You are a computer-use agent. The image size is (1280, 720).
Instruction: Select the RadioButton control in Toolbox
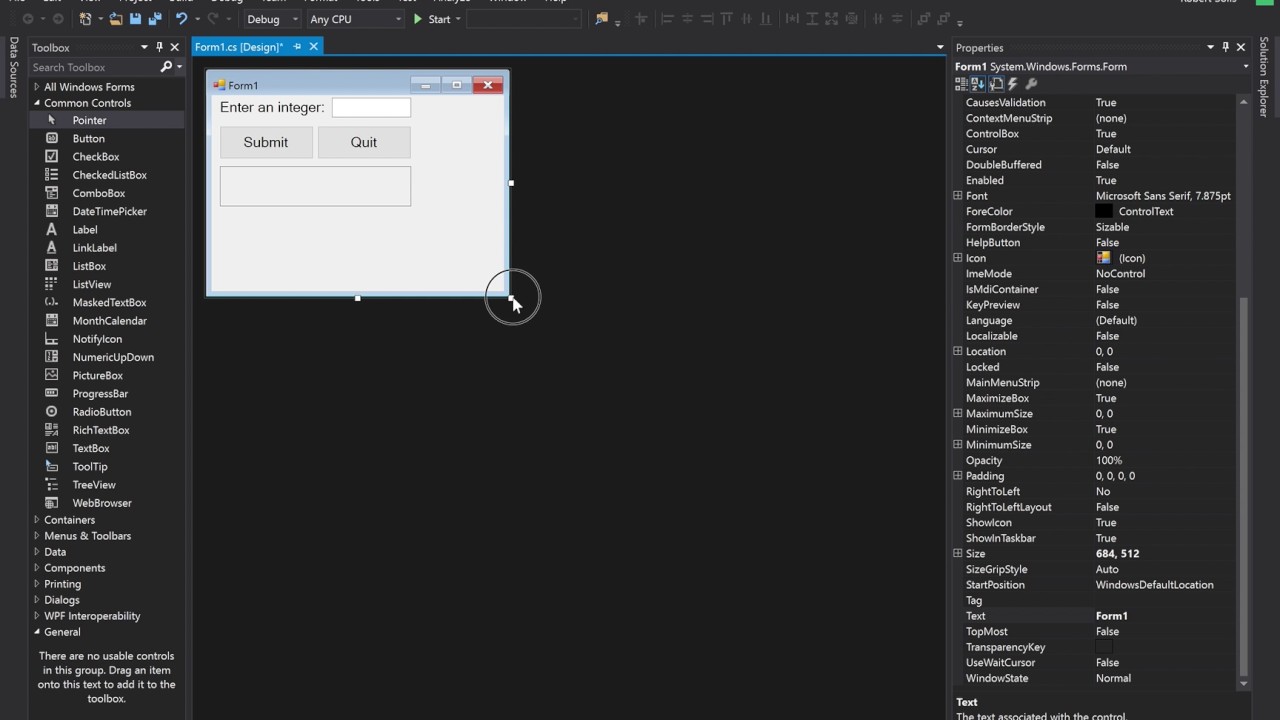pos(102,412)
